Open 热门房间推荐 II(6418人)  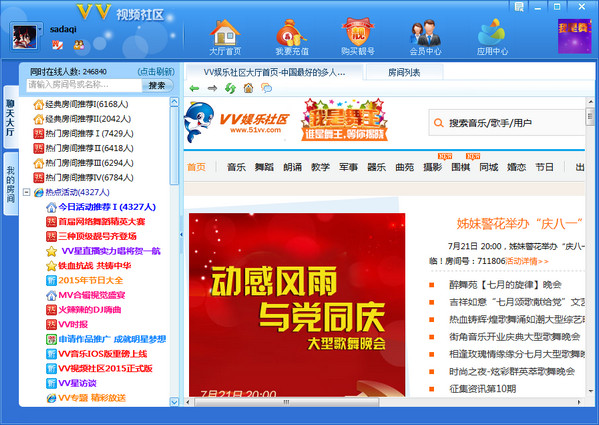[x=83, y=148]
